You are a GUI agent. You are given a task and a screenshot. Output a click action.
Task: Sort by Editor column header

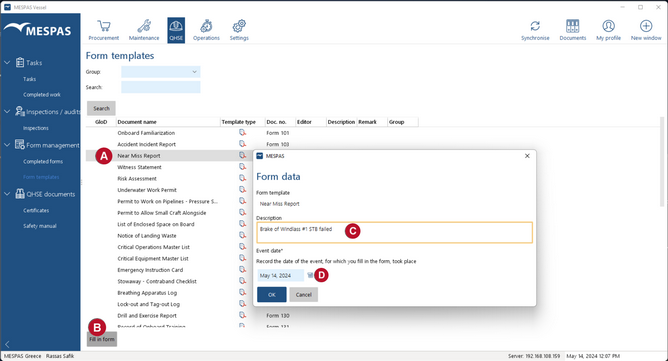[x=311, y=122]
